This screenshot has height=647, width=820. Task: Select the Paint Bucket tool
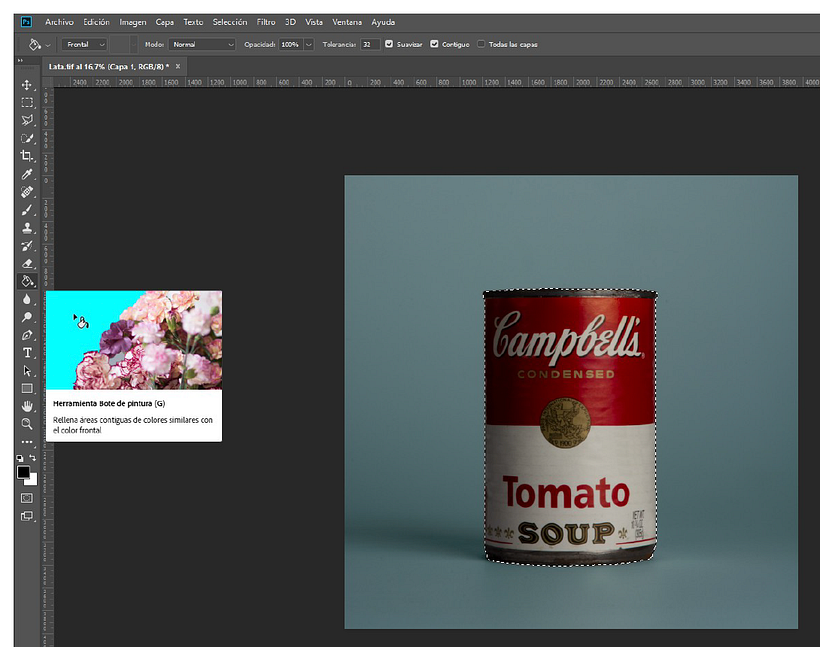pos(27,281)
